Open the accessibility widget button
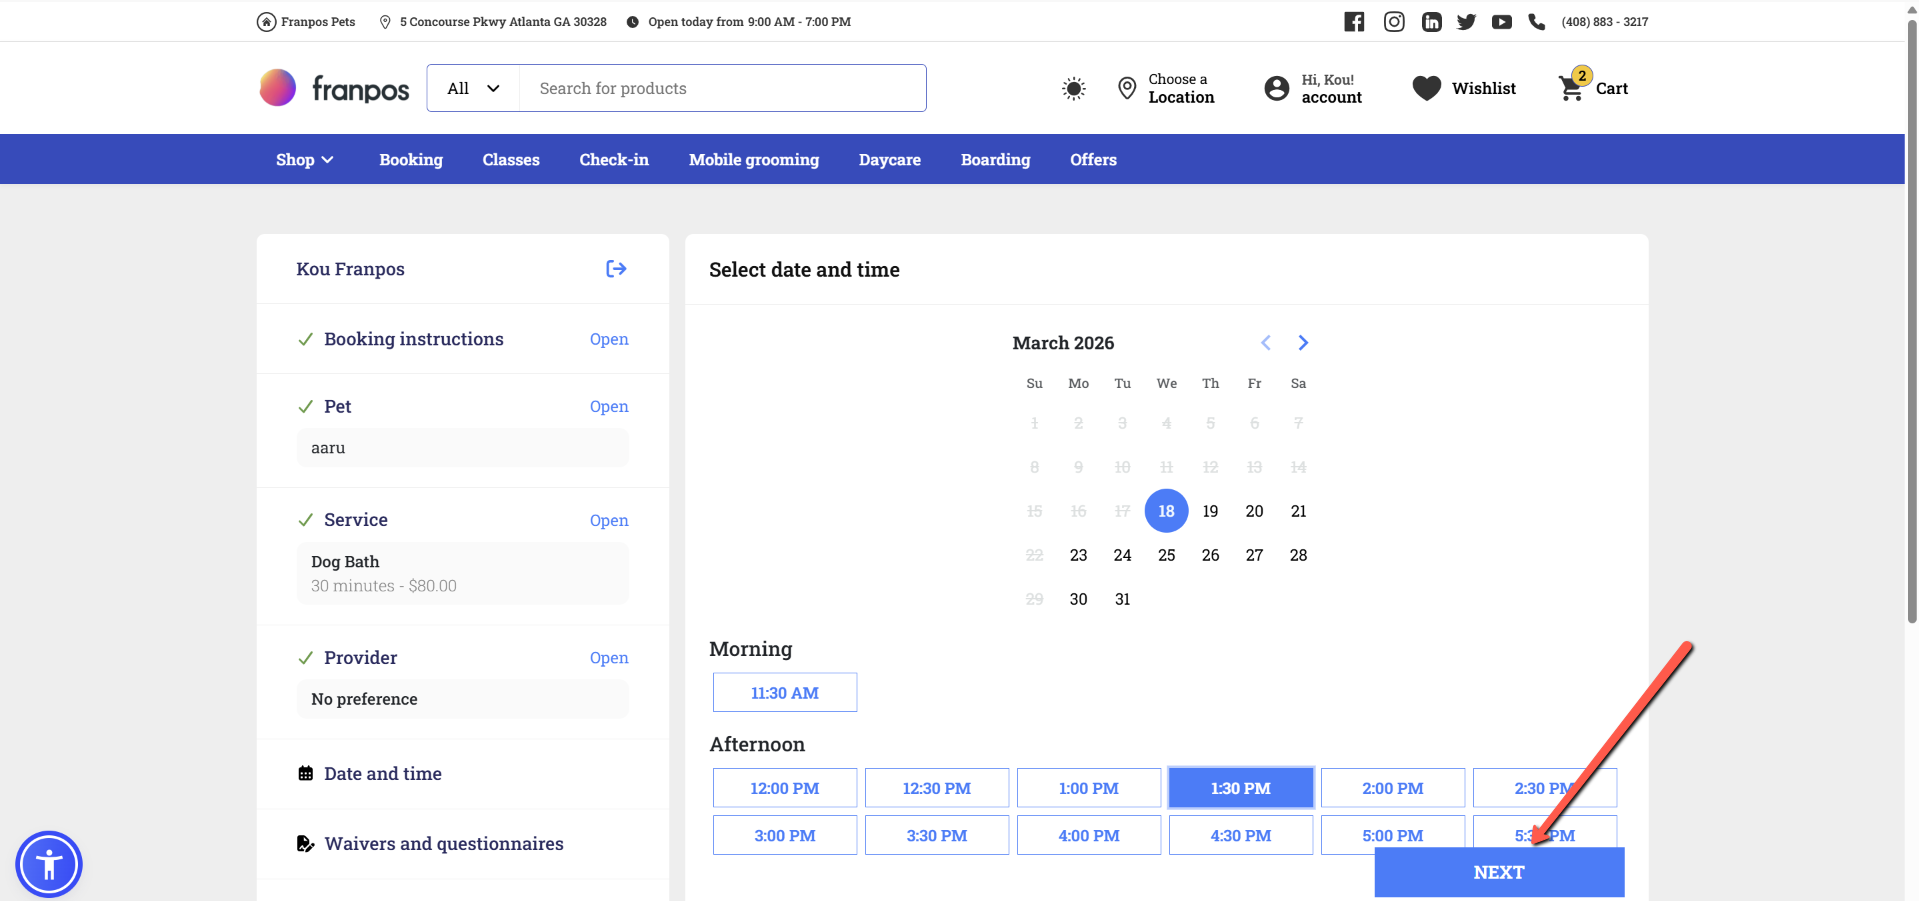 point(49,864)
